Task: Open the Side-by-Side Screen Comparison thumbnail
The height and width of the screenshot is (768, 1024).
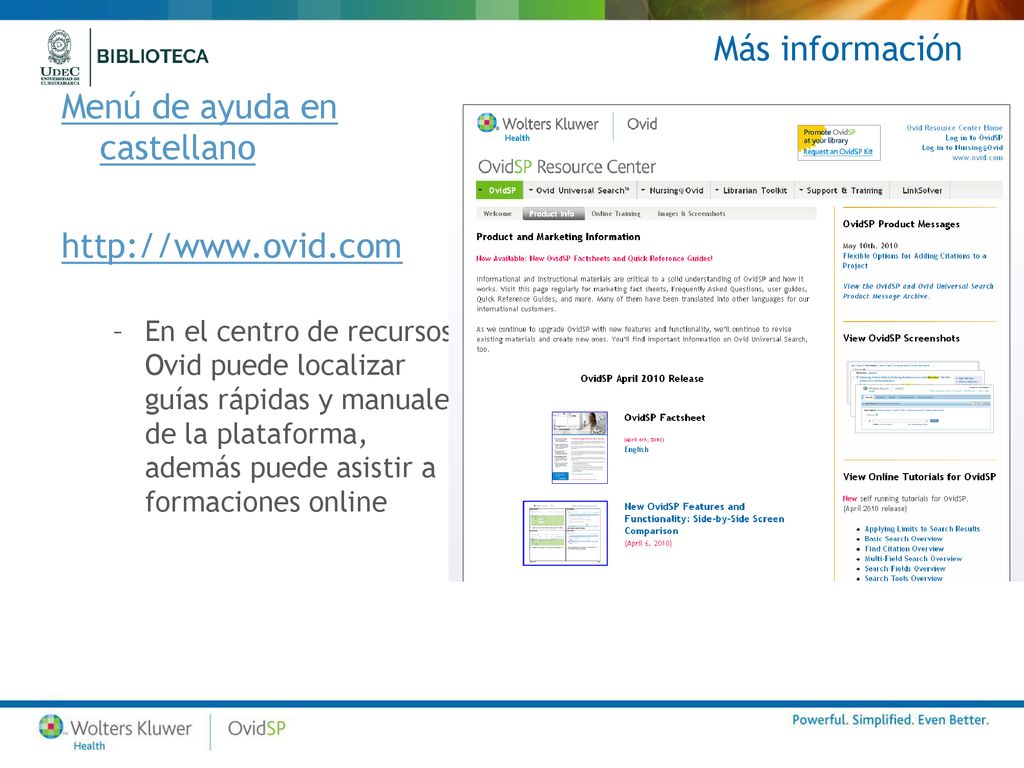Action: pyautogui.click(x=566, y=533)
